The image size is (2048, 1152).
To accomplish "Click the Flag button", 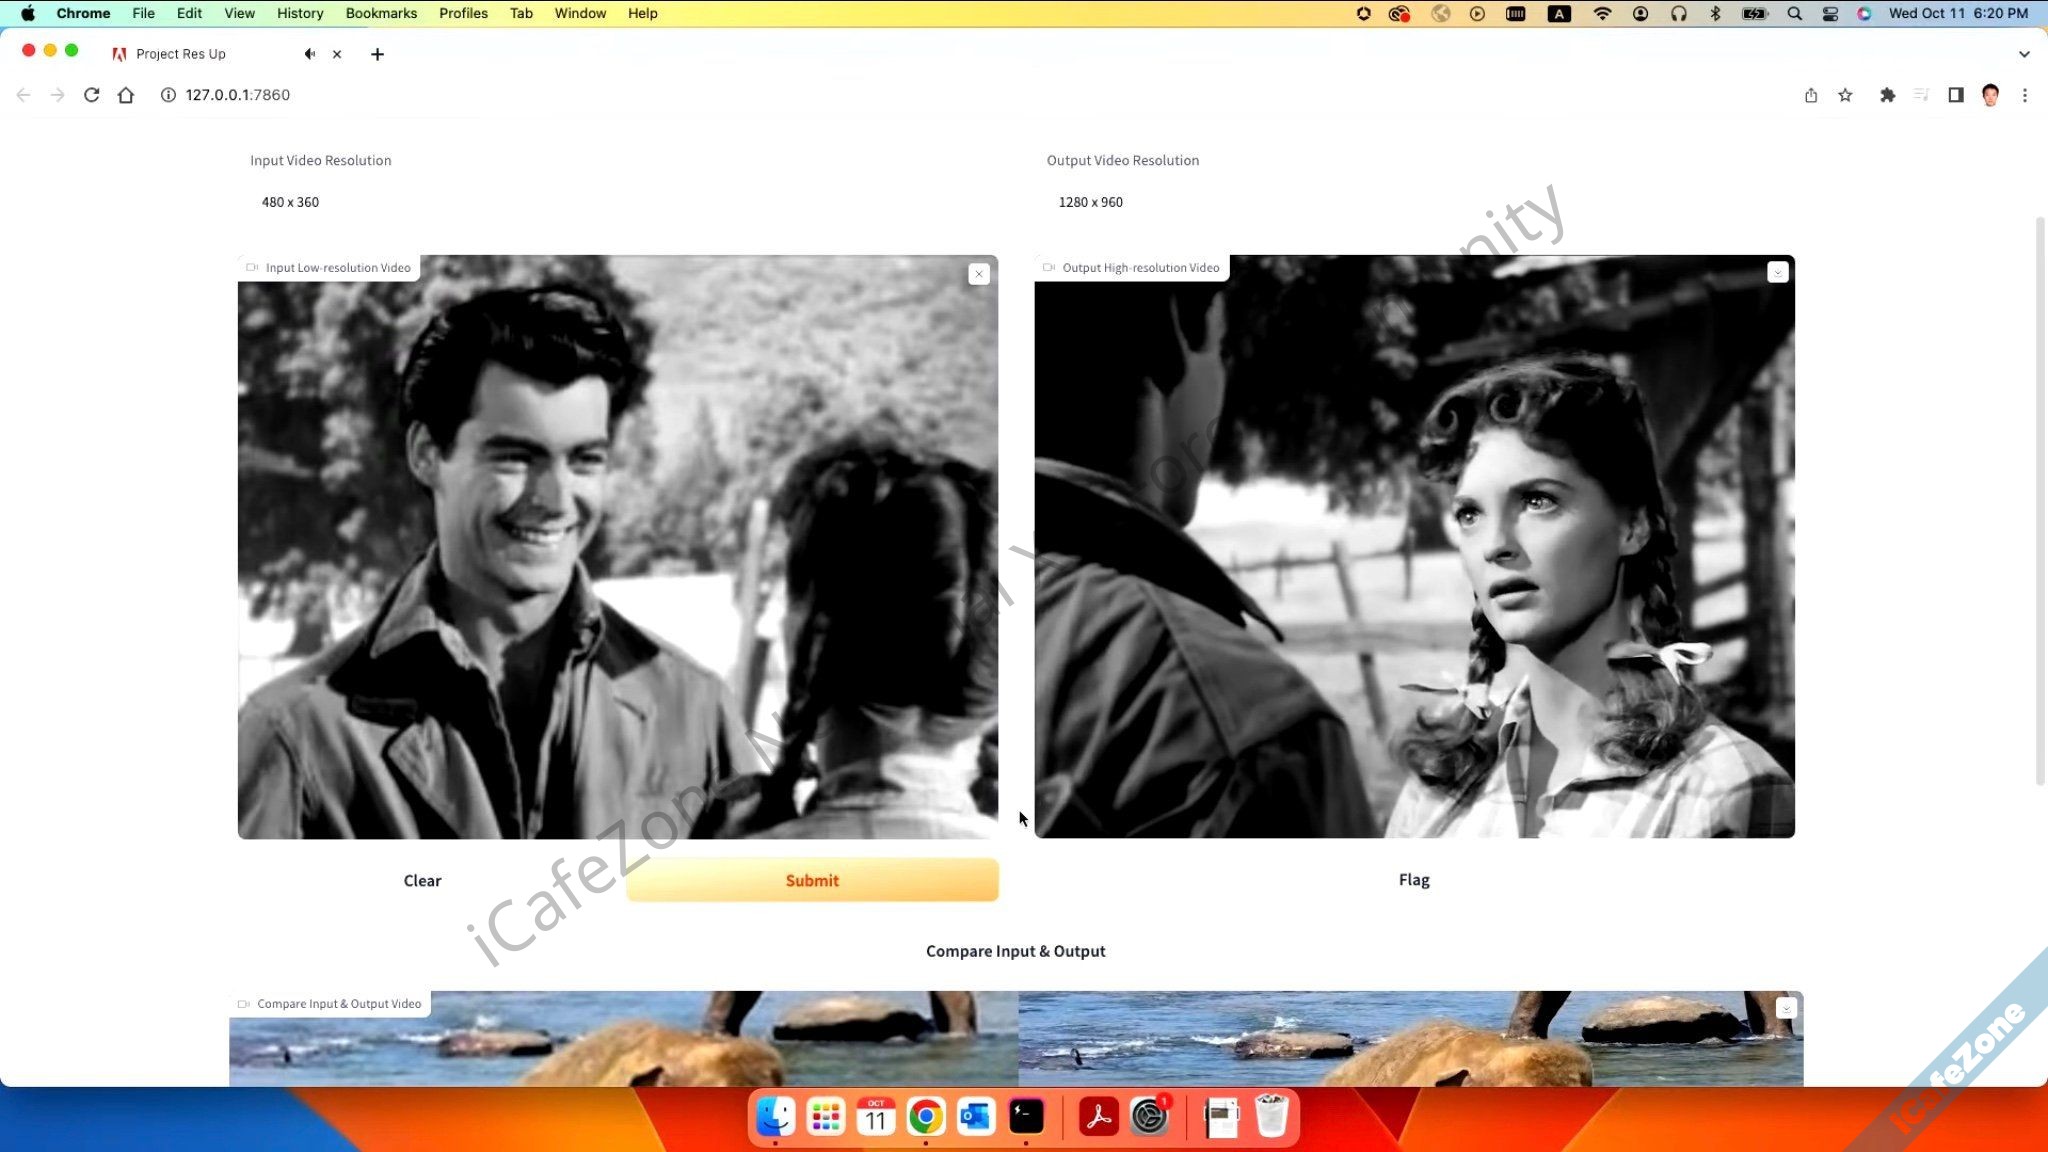I will pyautogui.click(x=1414, y=880).
